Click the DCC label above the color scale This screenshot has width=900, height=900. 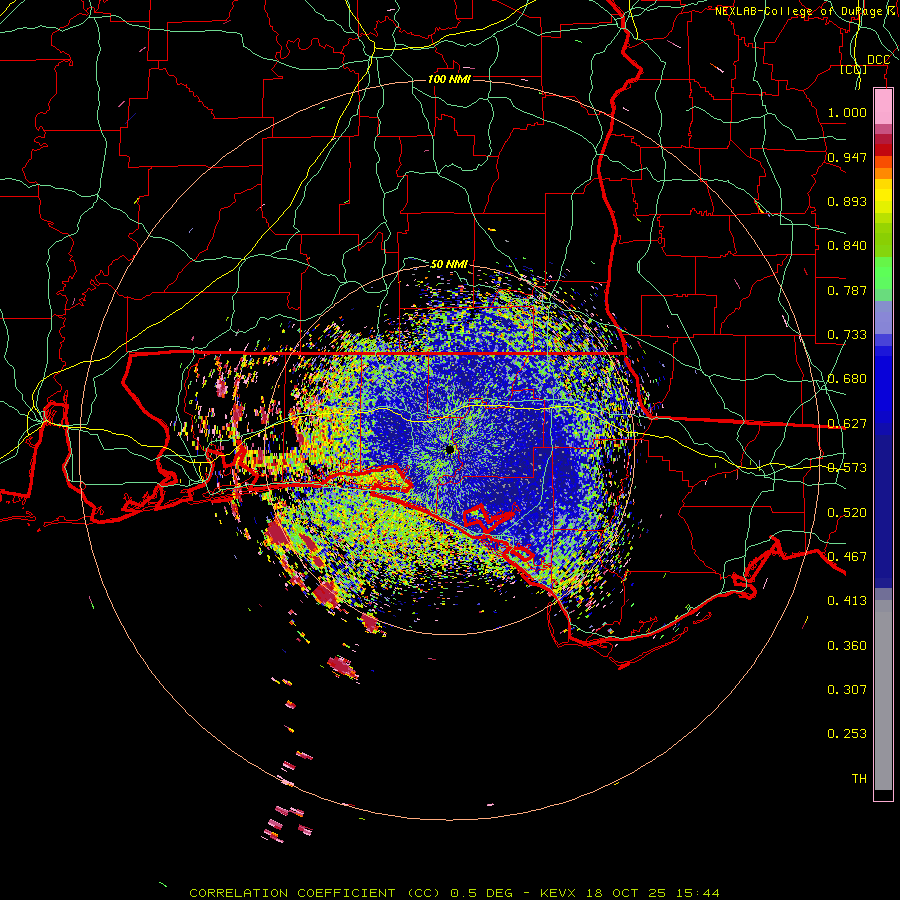(878, 60)
